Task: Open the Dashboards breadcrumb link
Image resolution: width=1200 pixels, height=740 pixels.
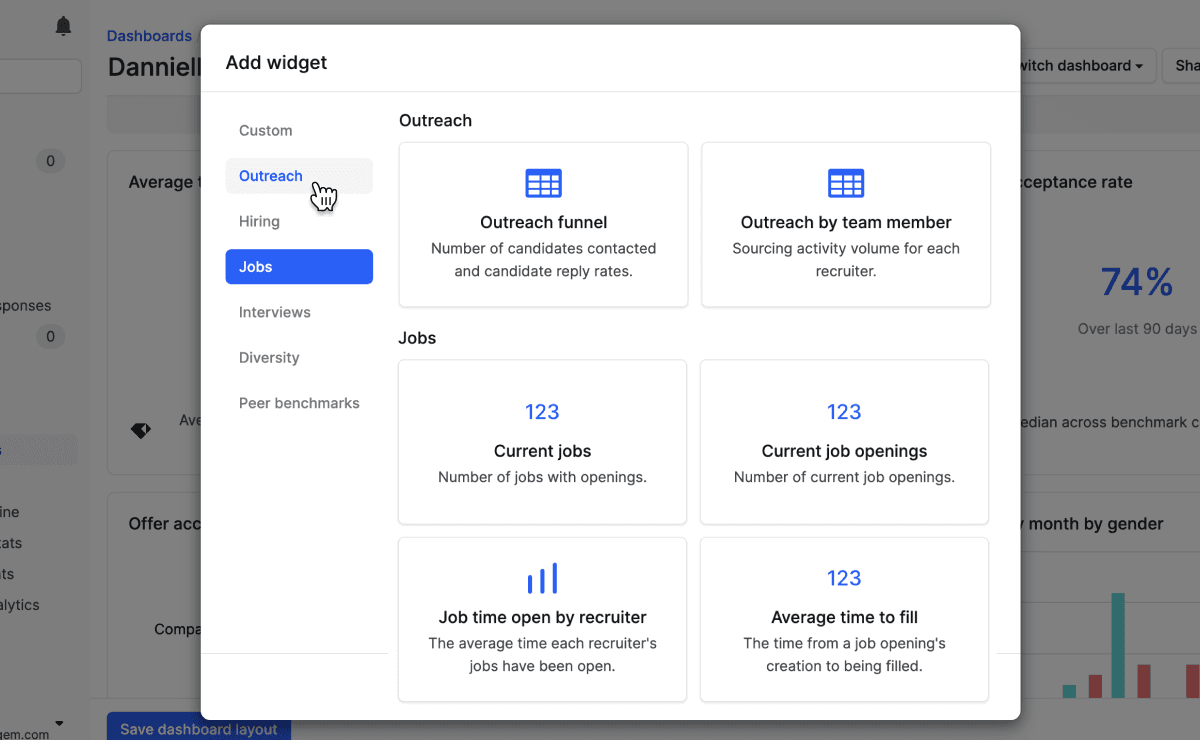Action: pyautogui.click(x=149, y=36)
